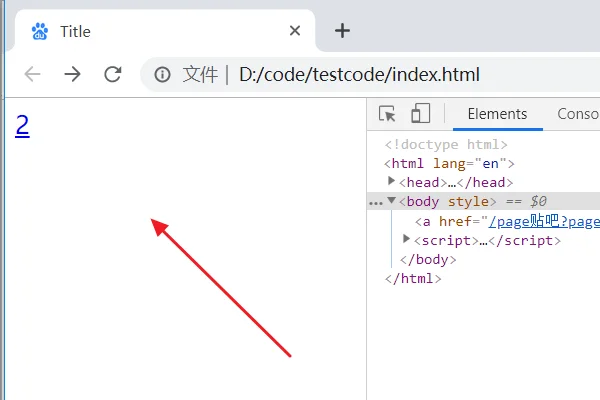Select the html lang="en" line
Screen dimensions: 600x400
(449, 164)
